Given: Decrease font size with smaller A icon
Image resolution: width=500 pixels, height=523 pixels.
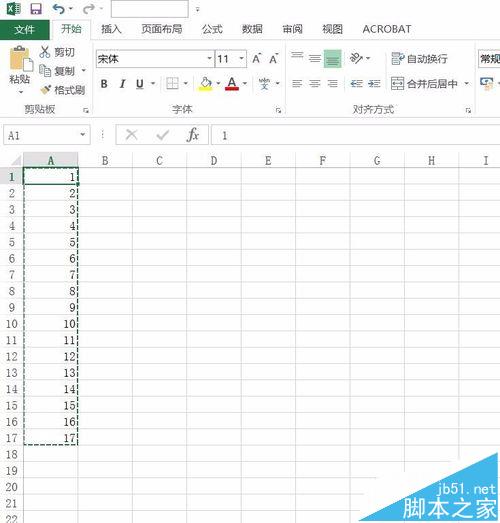Looking at the screenshot, I should pos(274,59).
